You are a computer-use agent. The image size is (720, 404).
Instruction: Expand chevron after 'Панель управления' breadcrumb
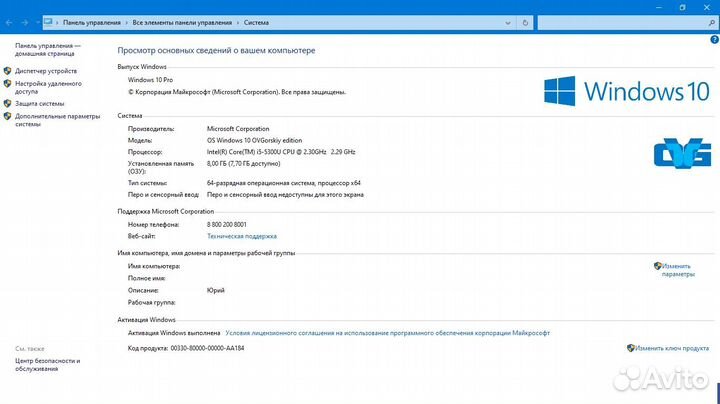[x=127, y=22]
